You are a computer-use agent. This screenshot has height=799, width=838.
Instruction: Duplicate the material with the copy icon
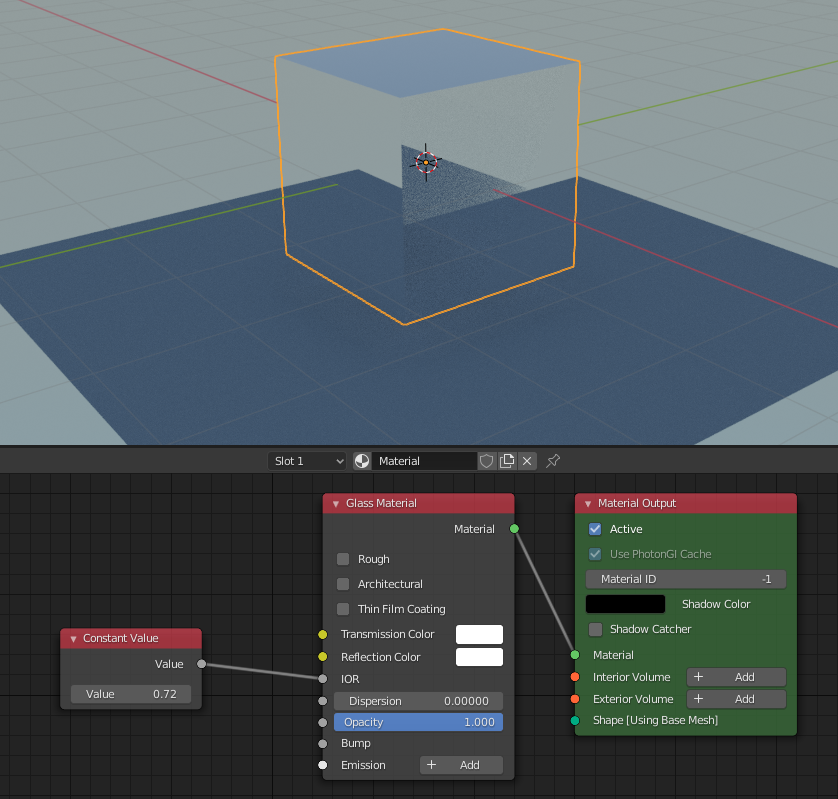[x=507, y=461]
